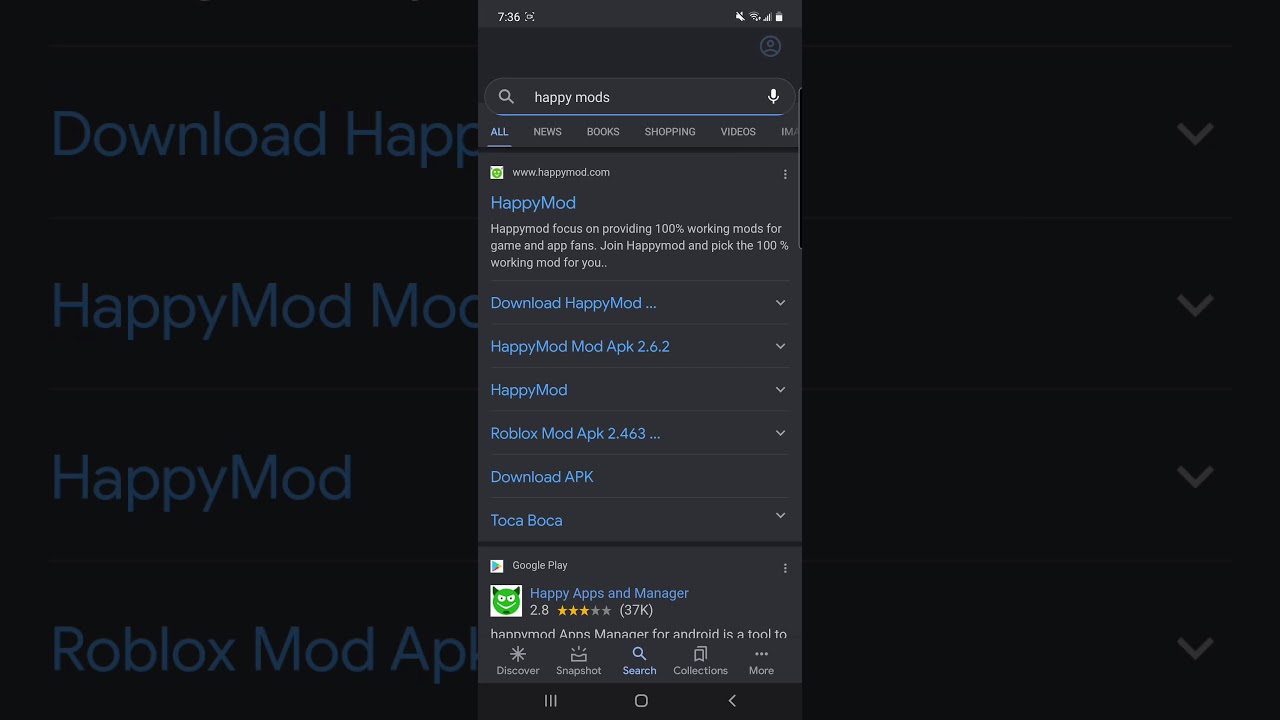
Task: Open the Toca Boca link
Action: (x=526, y=520)
